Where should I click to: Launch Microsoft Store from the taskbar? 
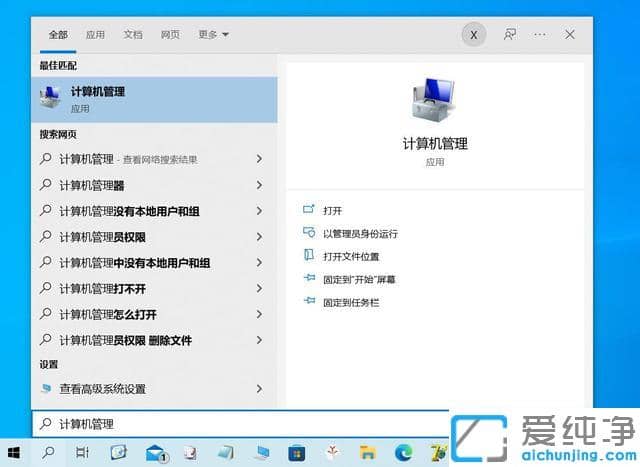pos(297,453)
